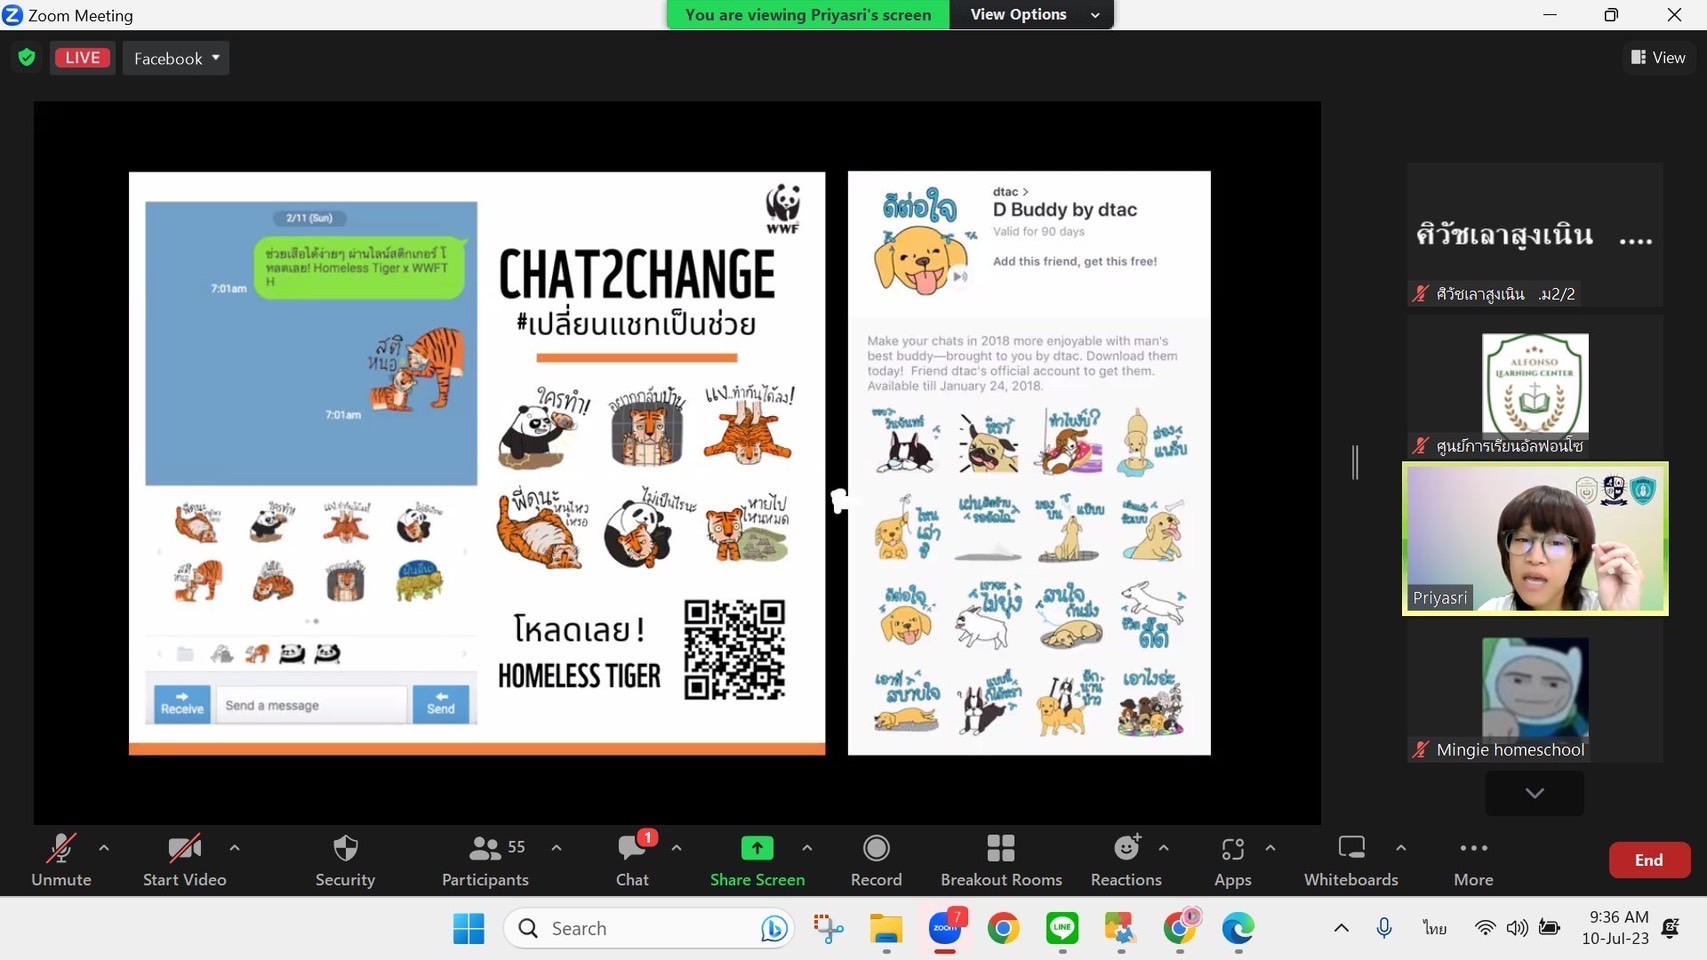Unmute the microphone
The image size is (1707, 960).
coord(61,860)
